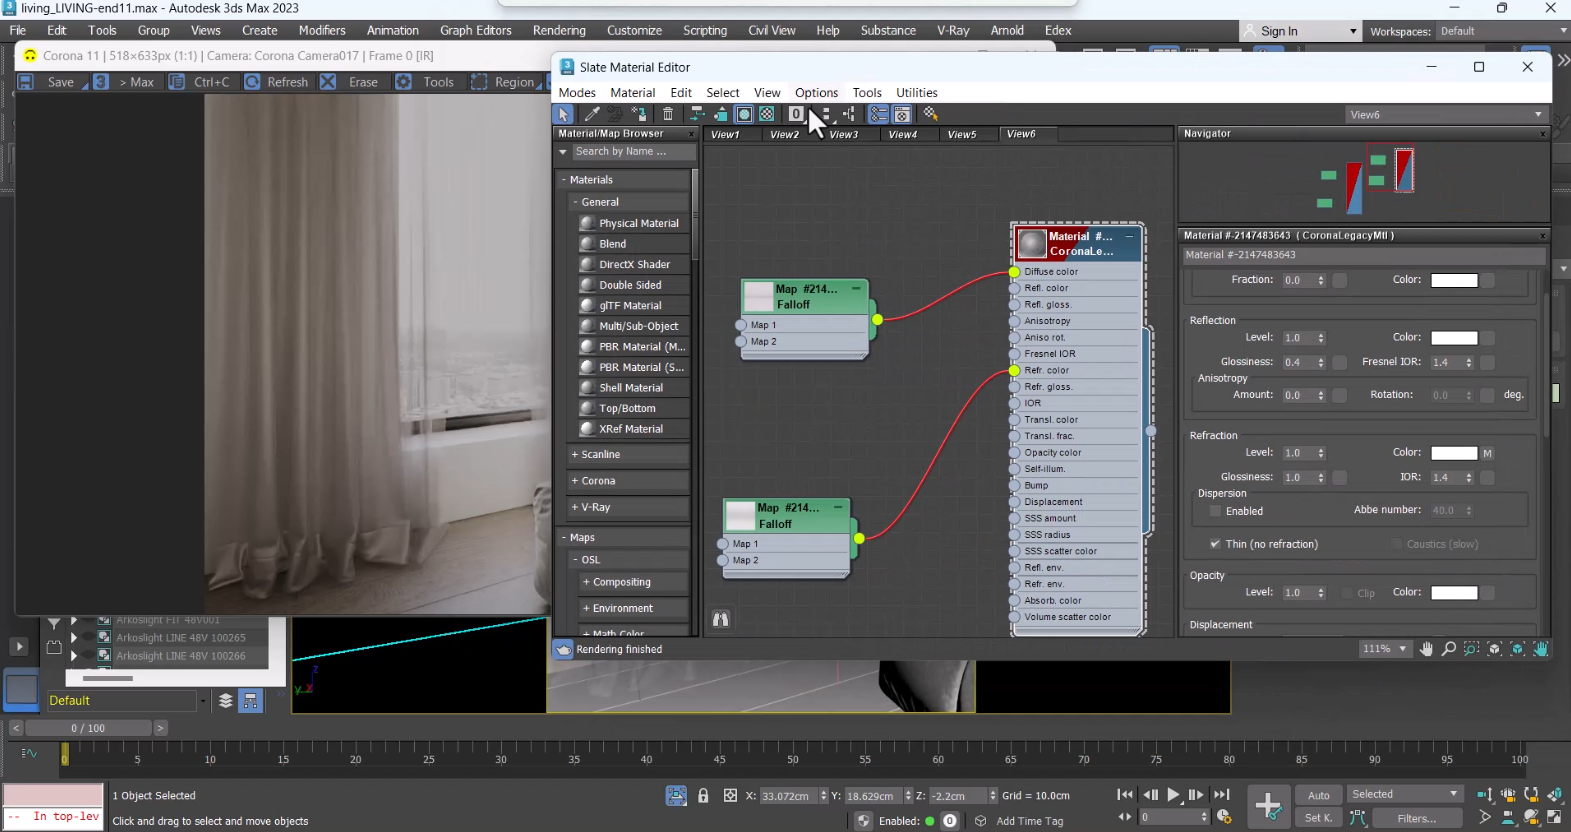The height and width of the screenshot is (832, 1571).
Task: Go to animation end
Action: tap(1221, 795)
